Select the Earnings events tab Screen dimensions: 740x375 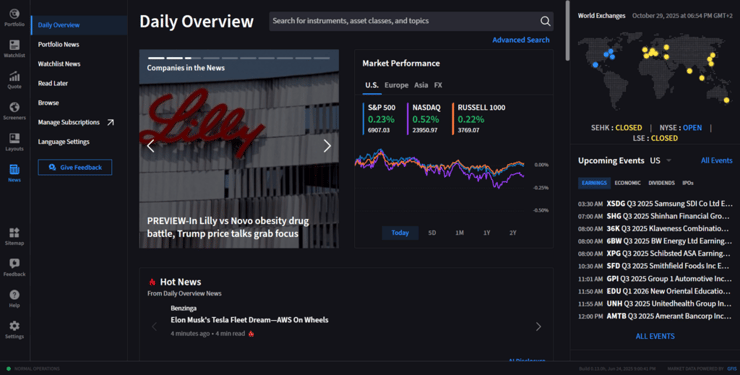(594, 183)
